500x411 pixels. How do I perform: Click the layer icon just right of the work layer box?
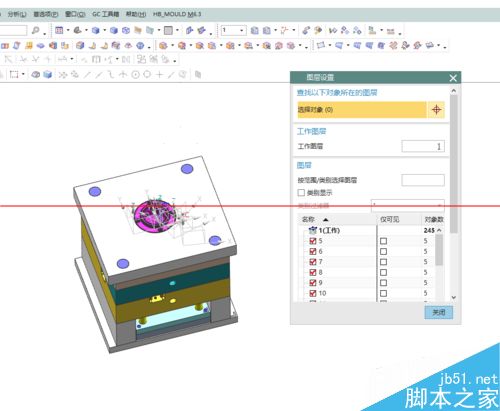(254, 30)
